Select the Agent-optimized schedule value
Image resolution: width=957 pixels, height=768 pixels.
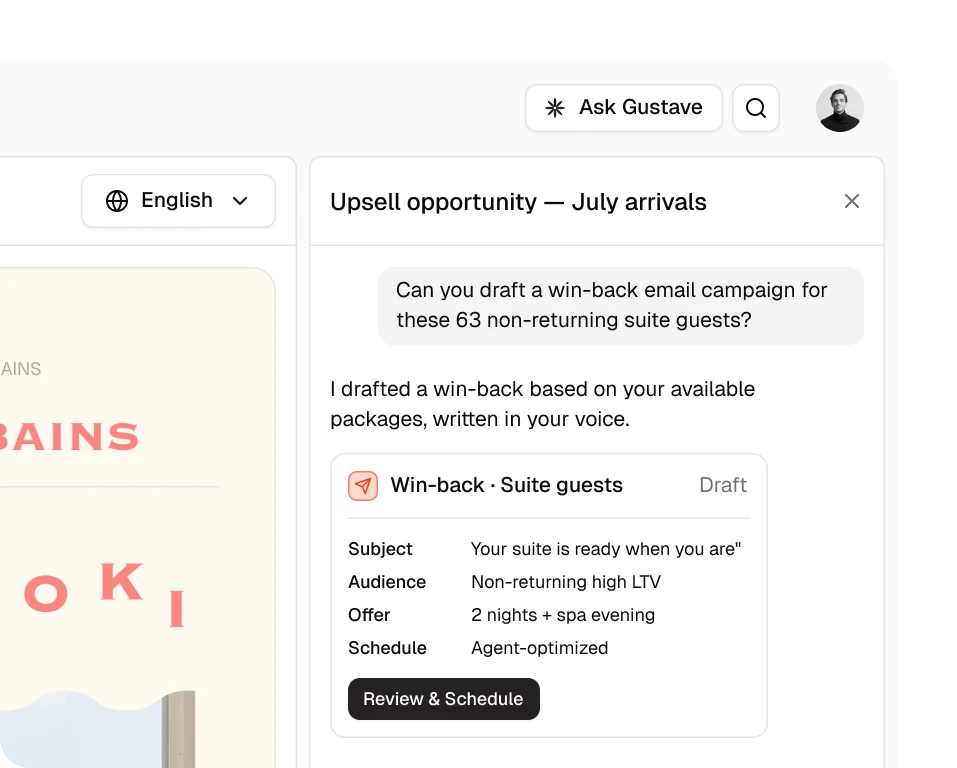[540, 648]
